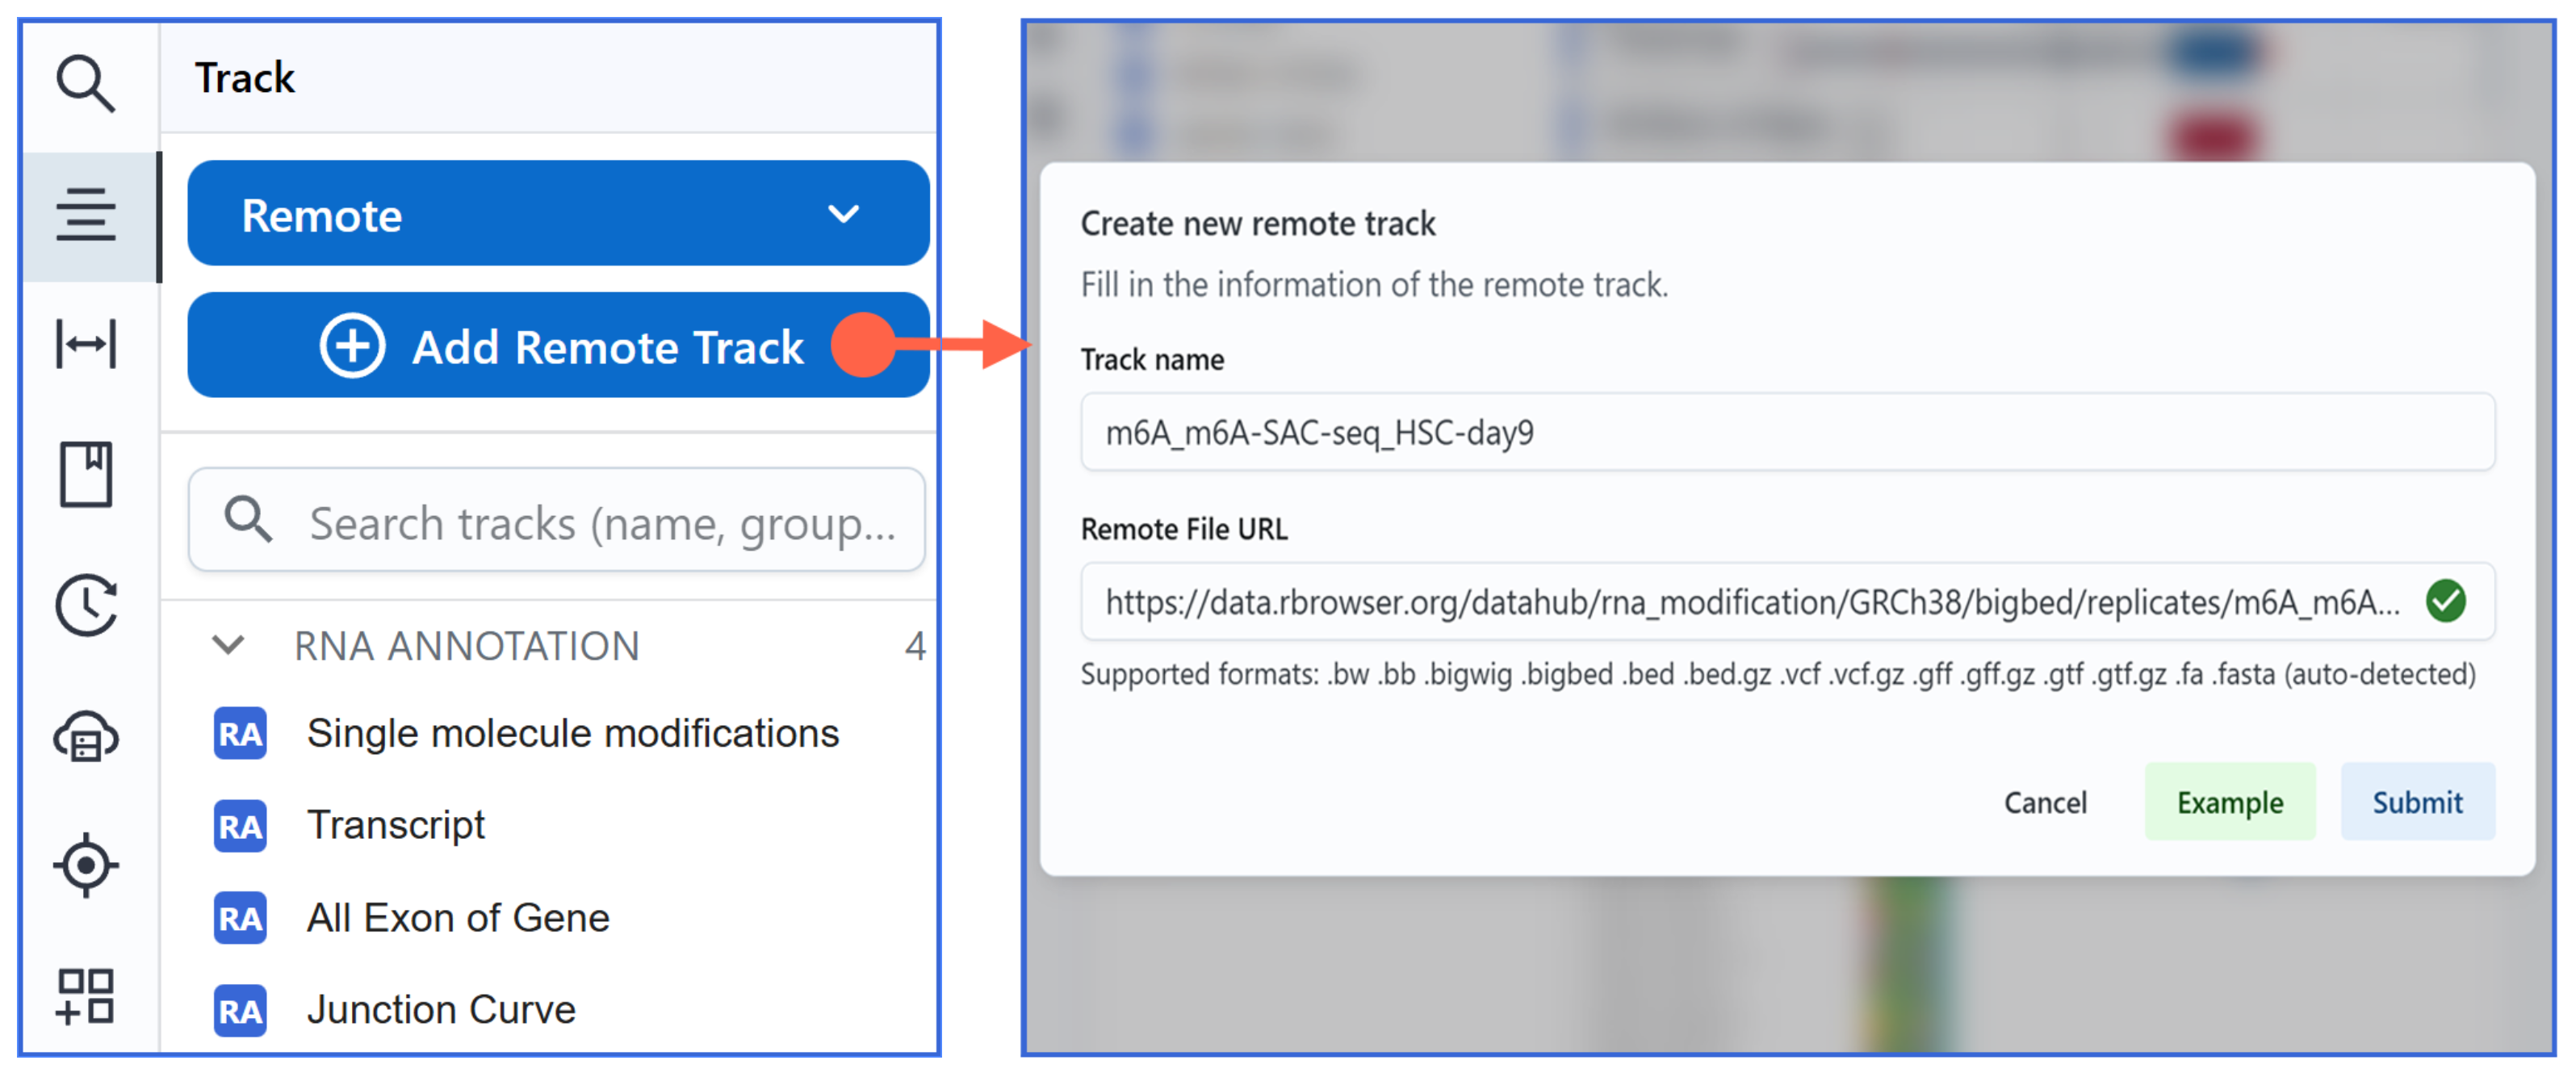Open the Remote track source dropdown
This screenshot has height=1077, width=2576.
[558, 214]
